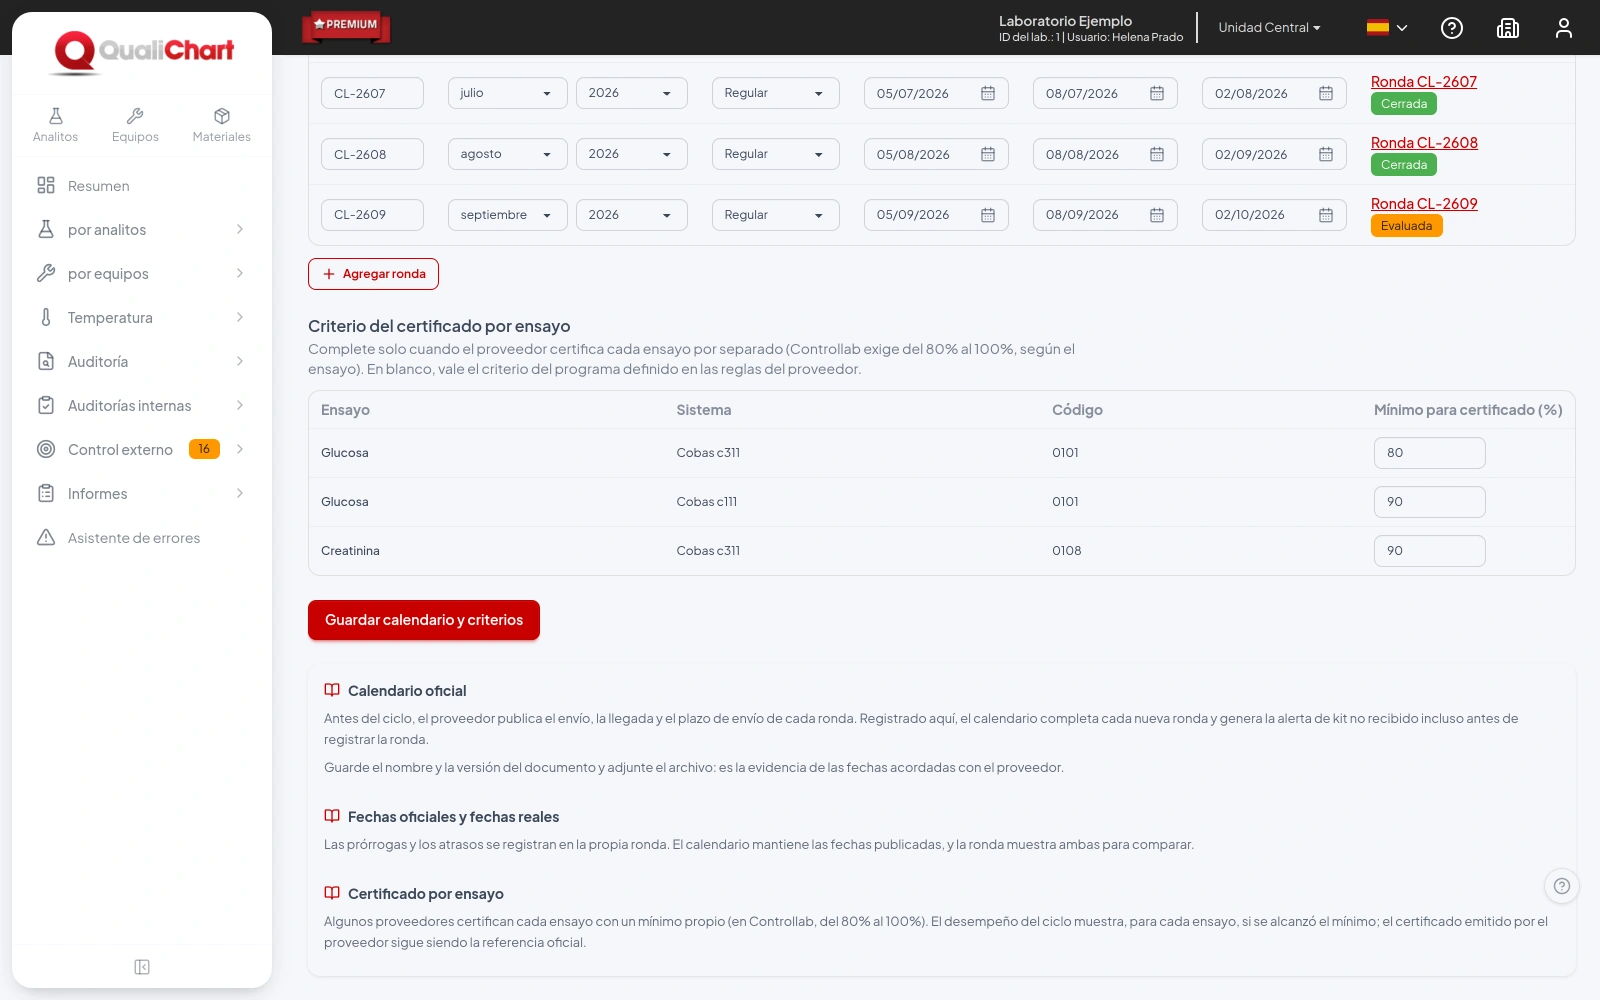The height and width of the screenshot is (1000, 1600).
Task: Open calendar picker for date 02/10/2026
Action: tap(1326, 215)
